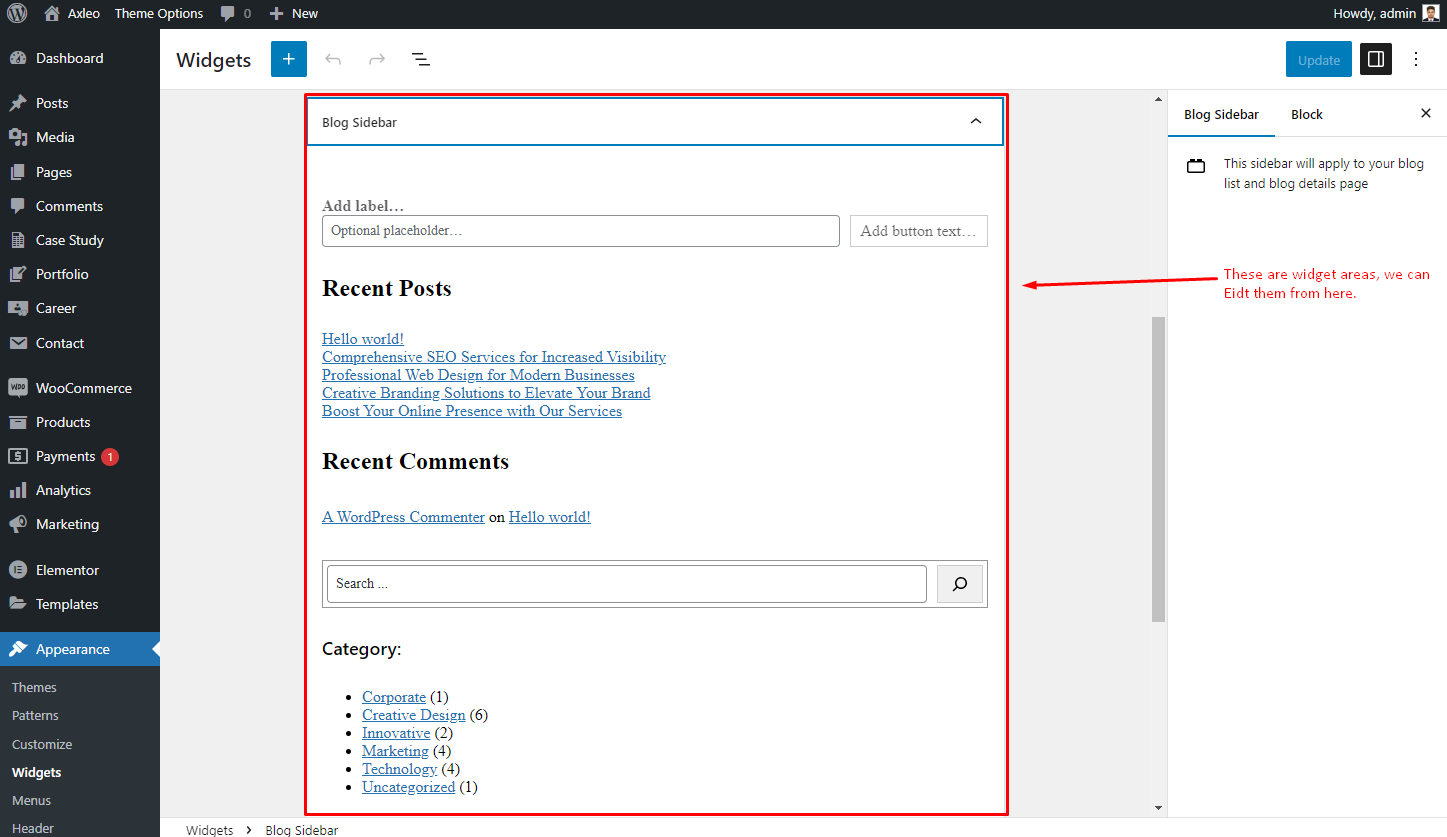Click the magnifier search button in widget
1447x837 pixels.
[960, 584]
